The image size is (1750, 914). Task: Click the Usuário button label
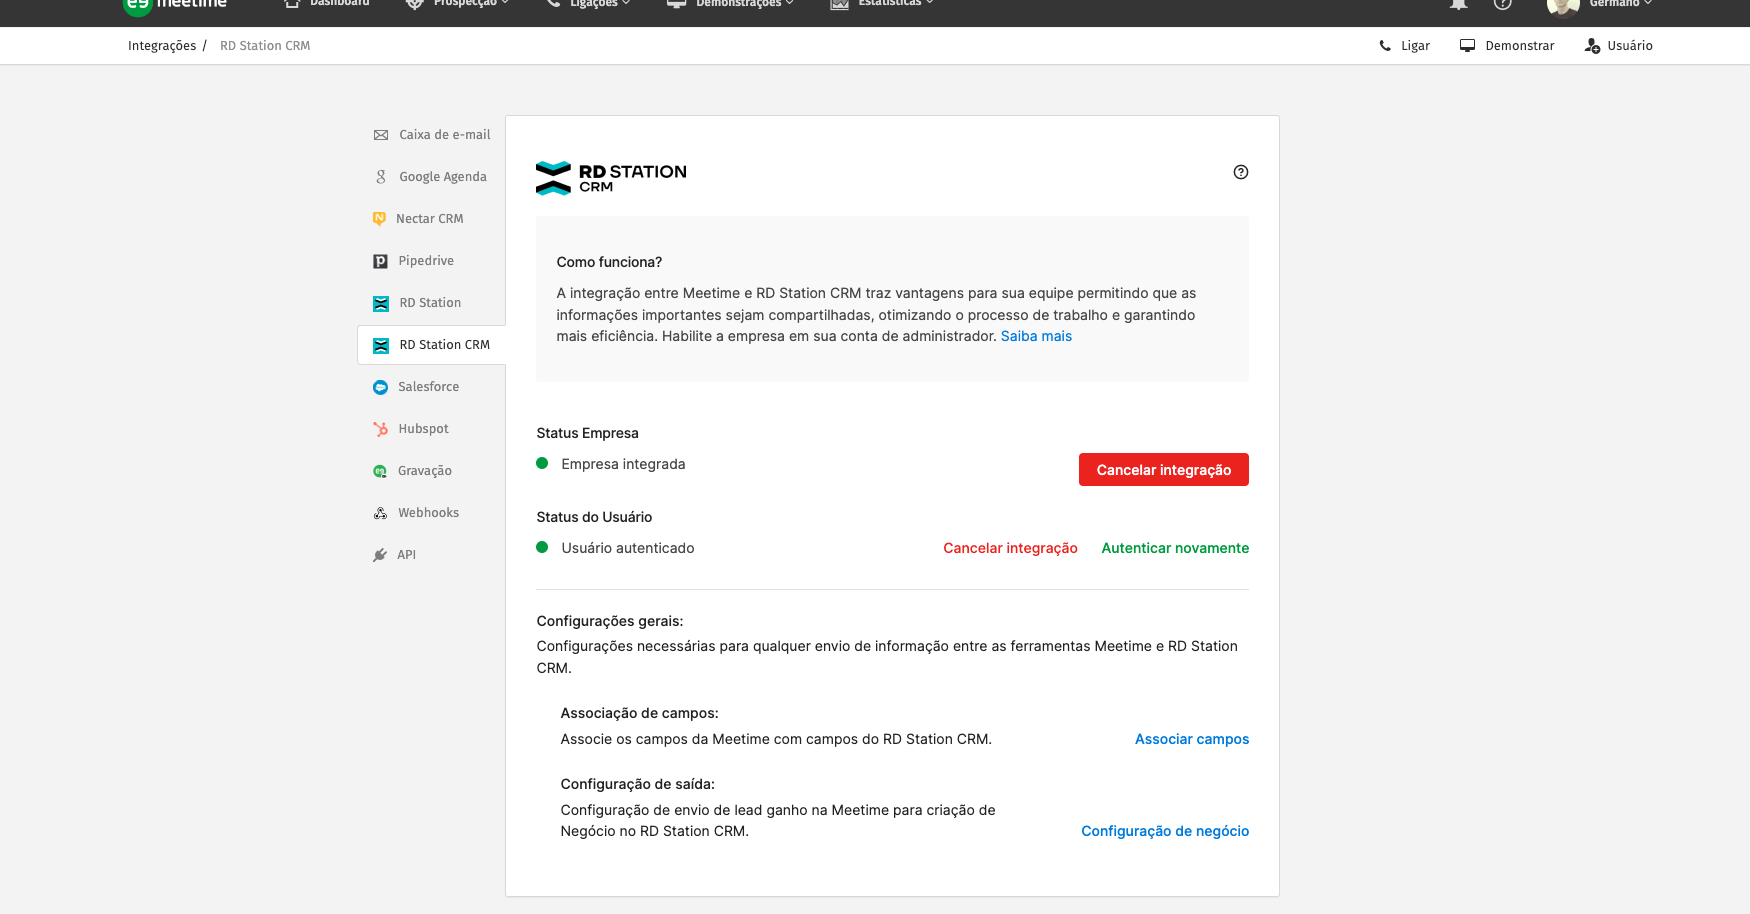[x=1630, y=46]
